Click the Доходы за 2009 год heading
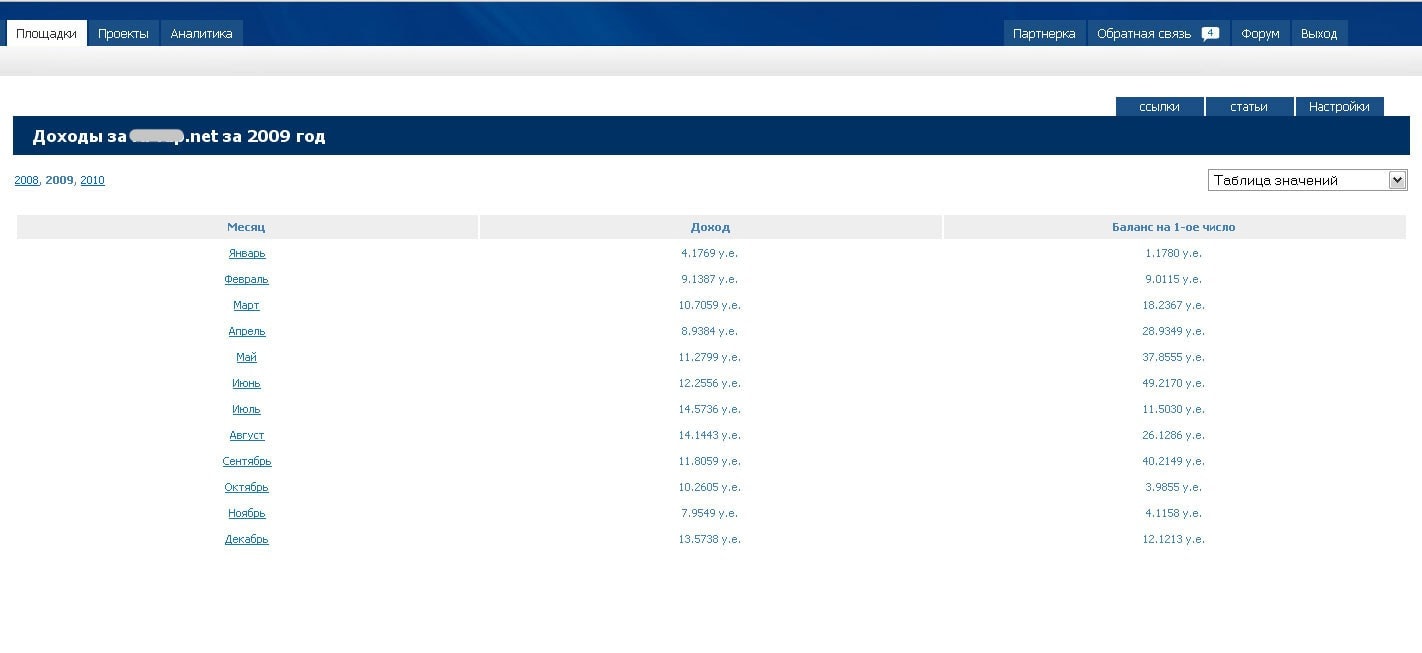The width and height of the screenshot is (1422, 653). 179,136
